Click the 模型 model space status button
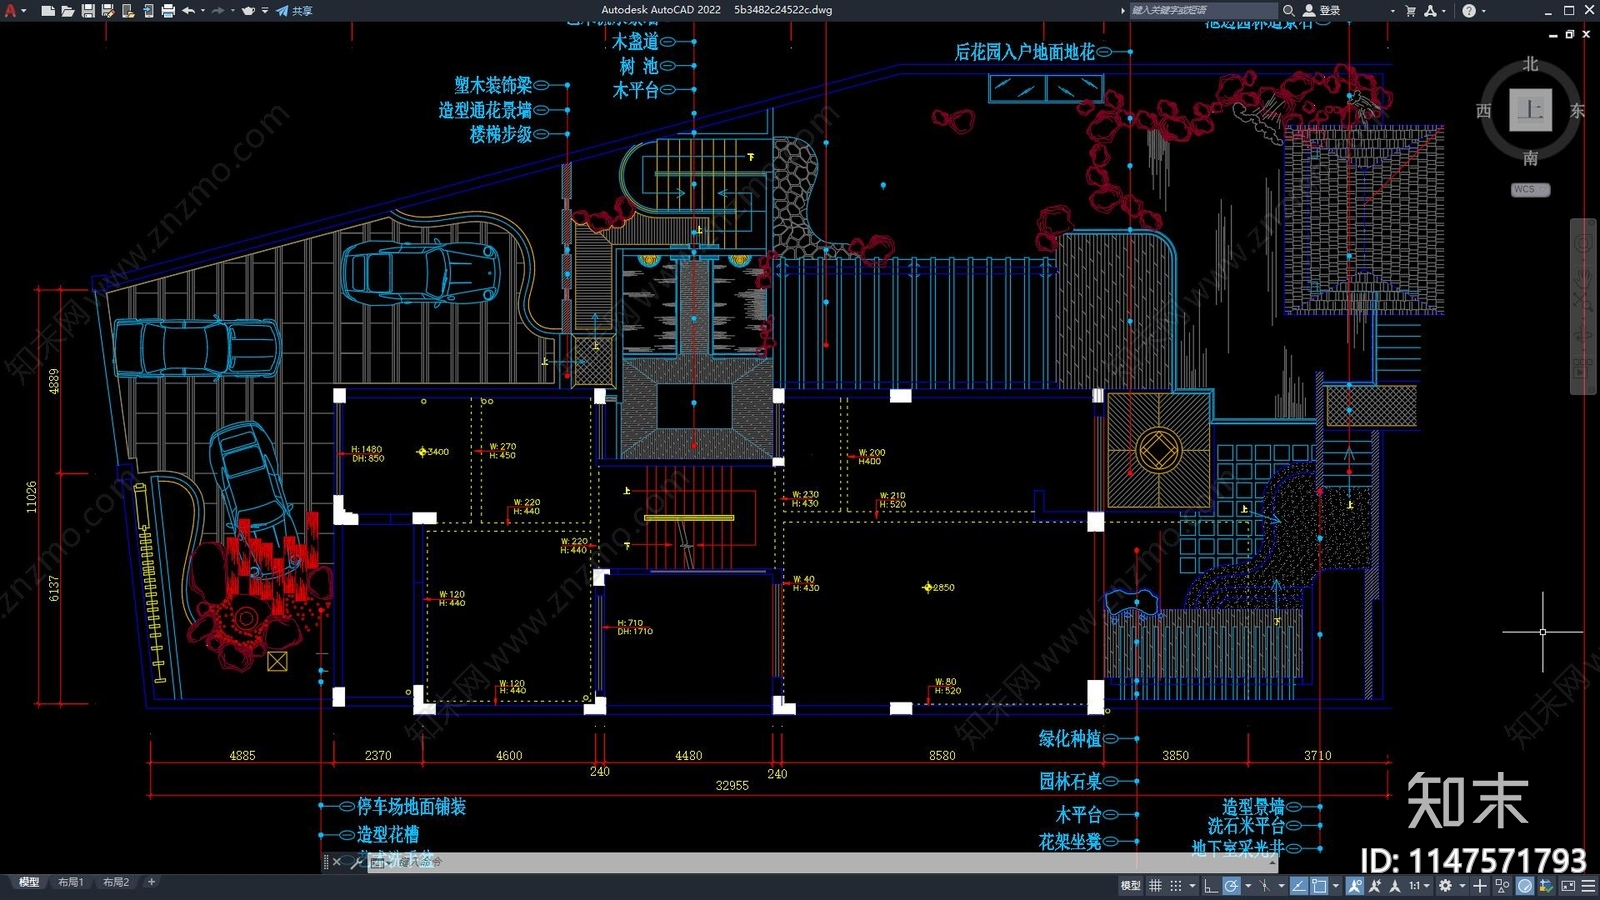The image size is (1600, 900). [x=1130, y=886]
